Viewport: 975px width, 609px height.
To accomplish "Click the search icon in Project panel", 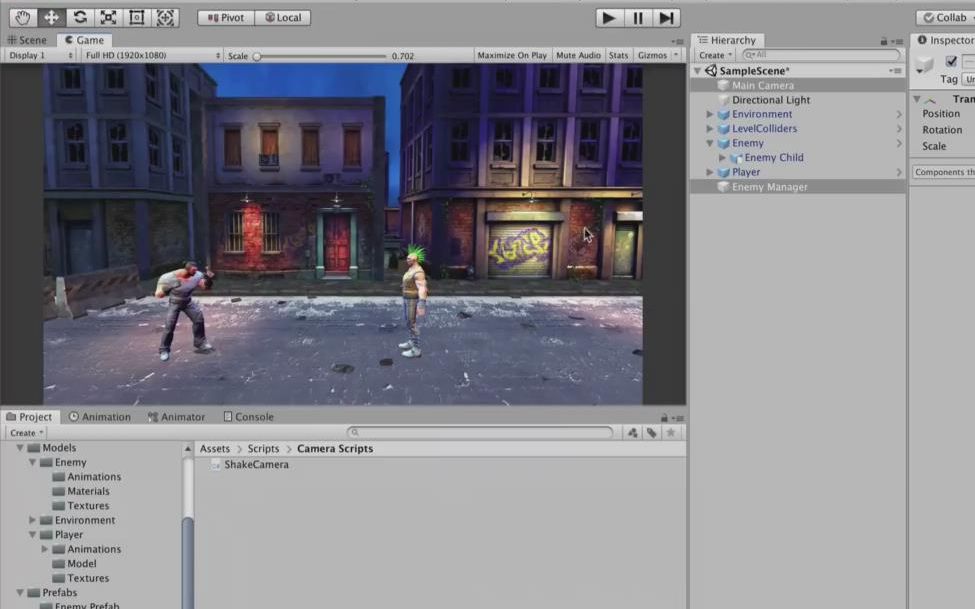I will (x=355, y=432).
